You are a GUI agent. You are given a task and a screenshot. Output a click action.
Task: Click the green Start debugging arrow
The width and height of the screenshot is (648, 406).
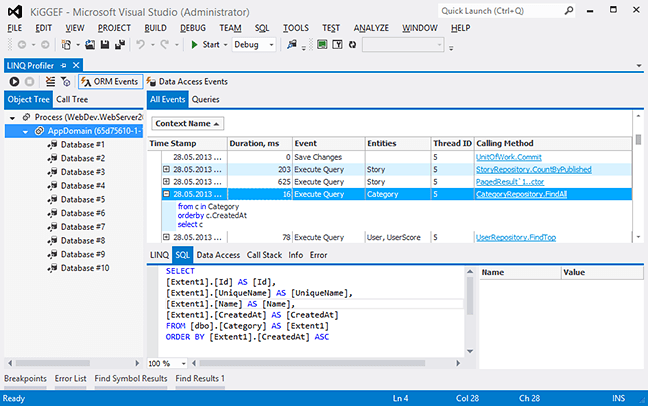[194, 45]
